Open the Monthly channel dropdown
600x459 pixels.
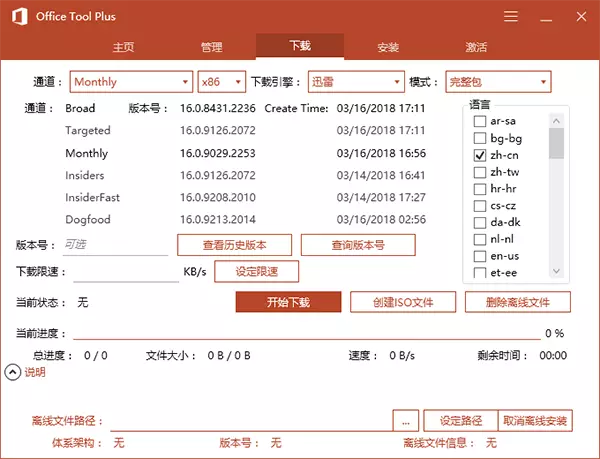[x=130, y=82]
